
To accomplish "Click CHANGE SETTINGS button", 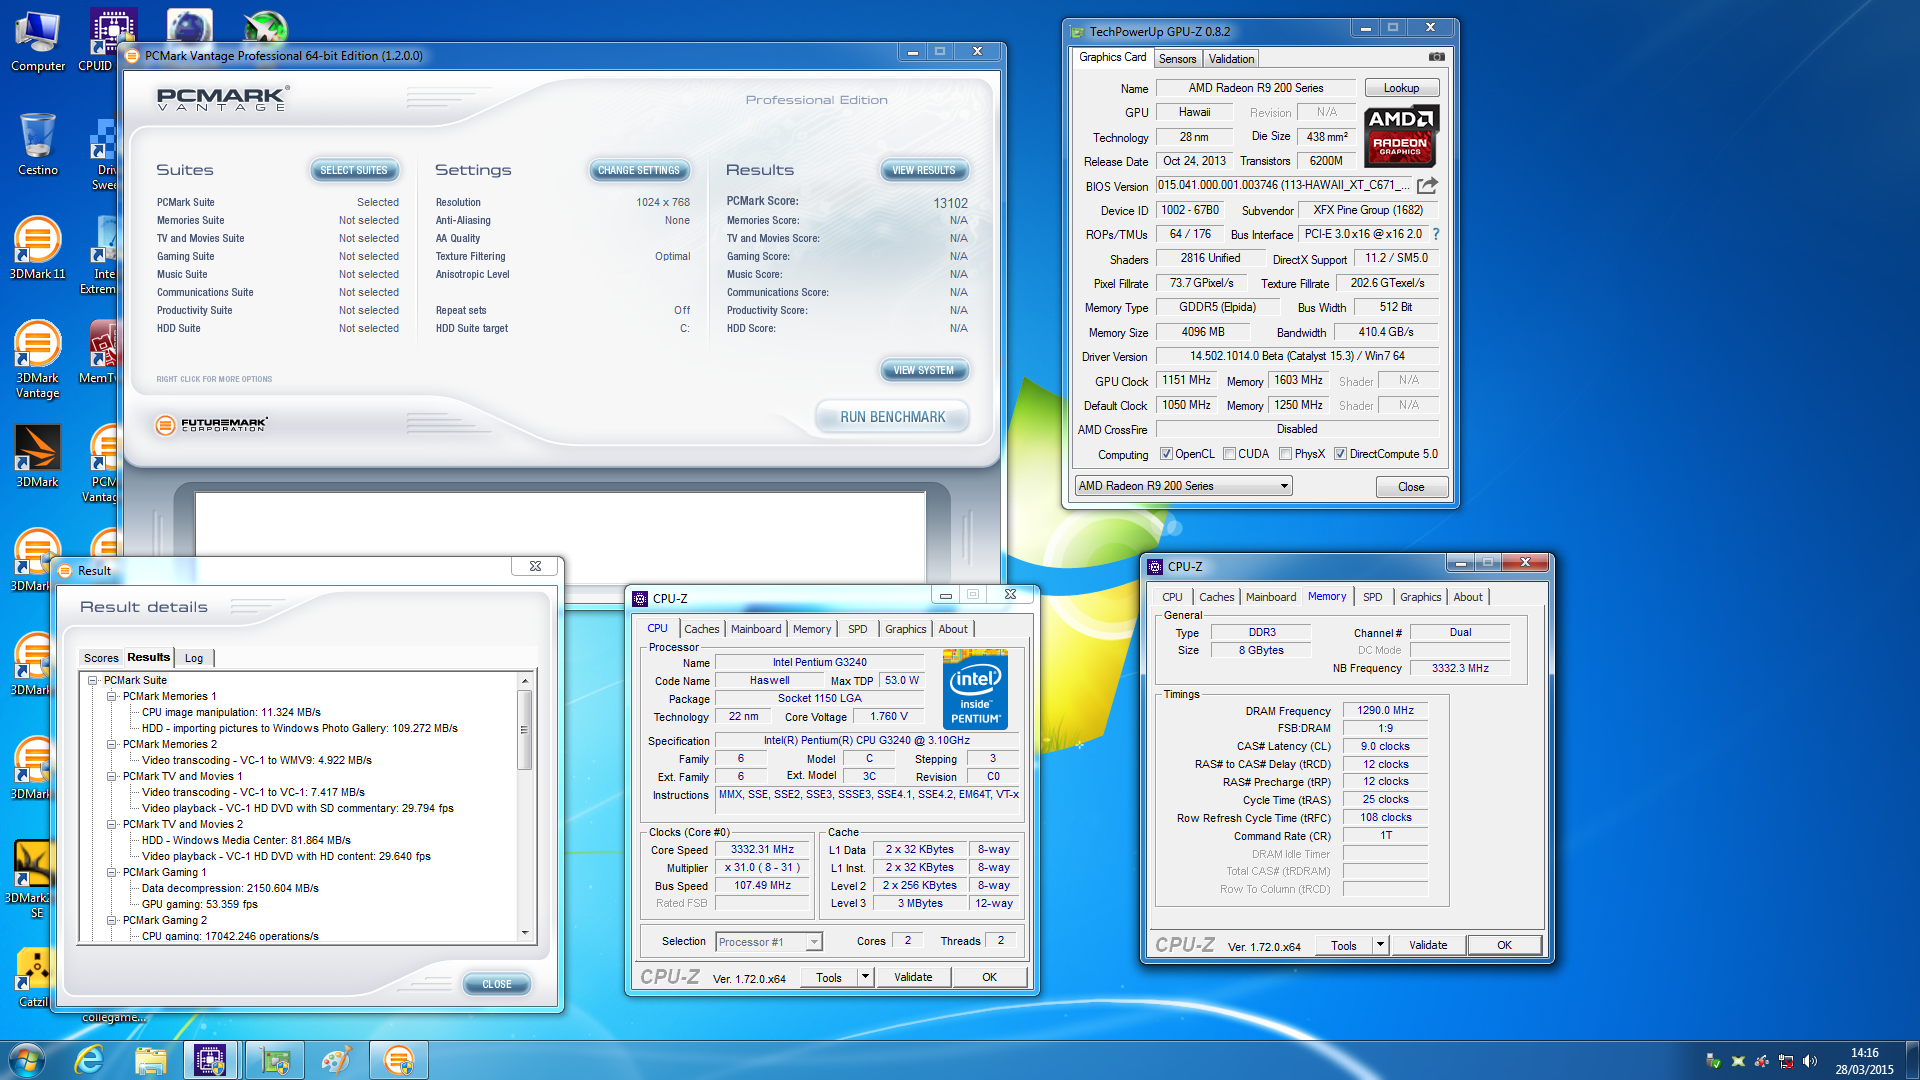I will point(638,170).
